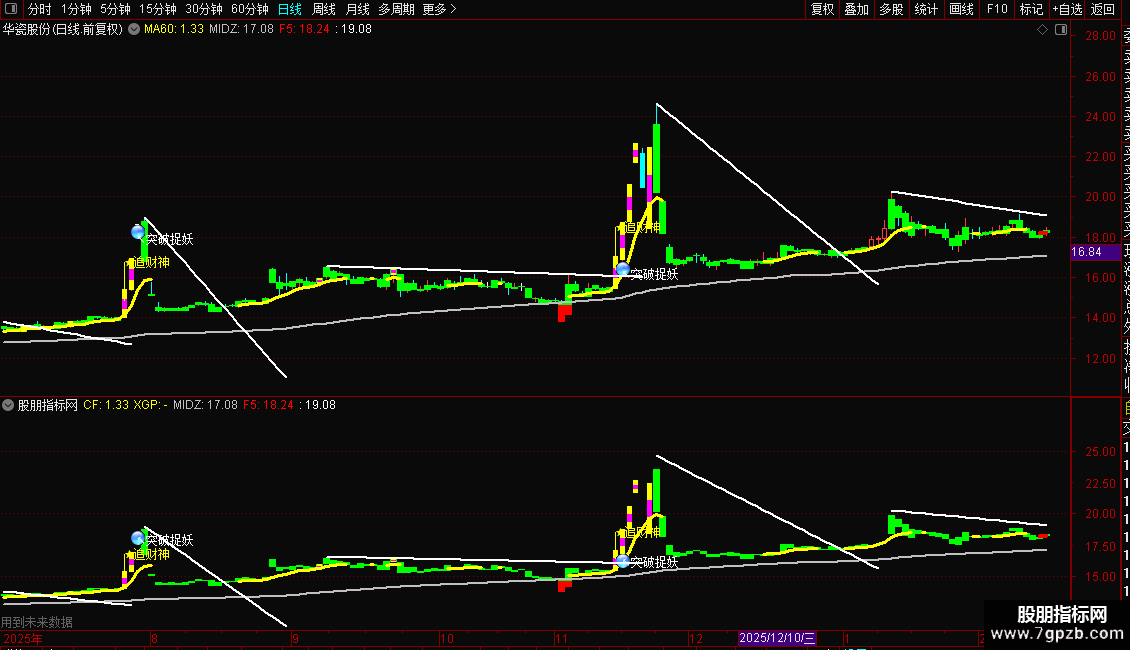Click the CF: 1.33 sub-chart value
The image size is (1130, 650).
click(x=106, y=405)
